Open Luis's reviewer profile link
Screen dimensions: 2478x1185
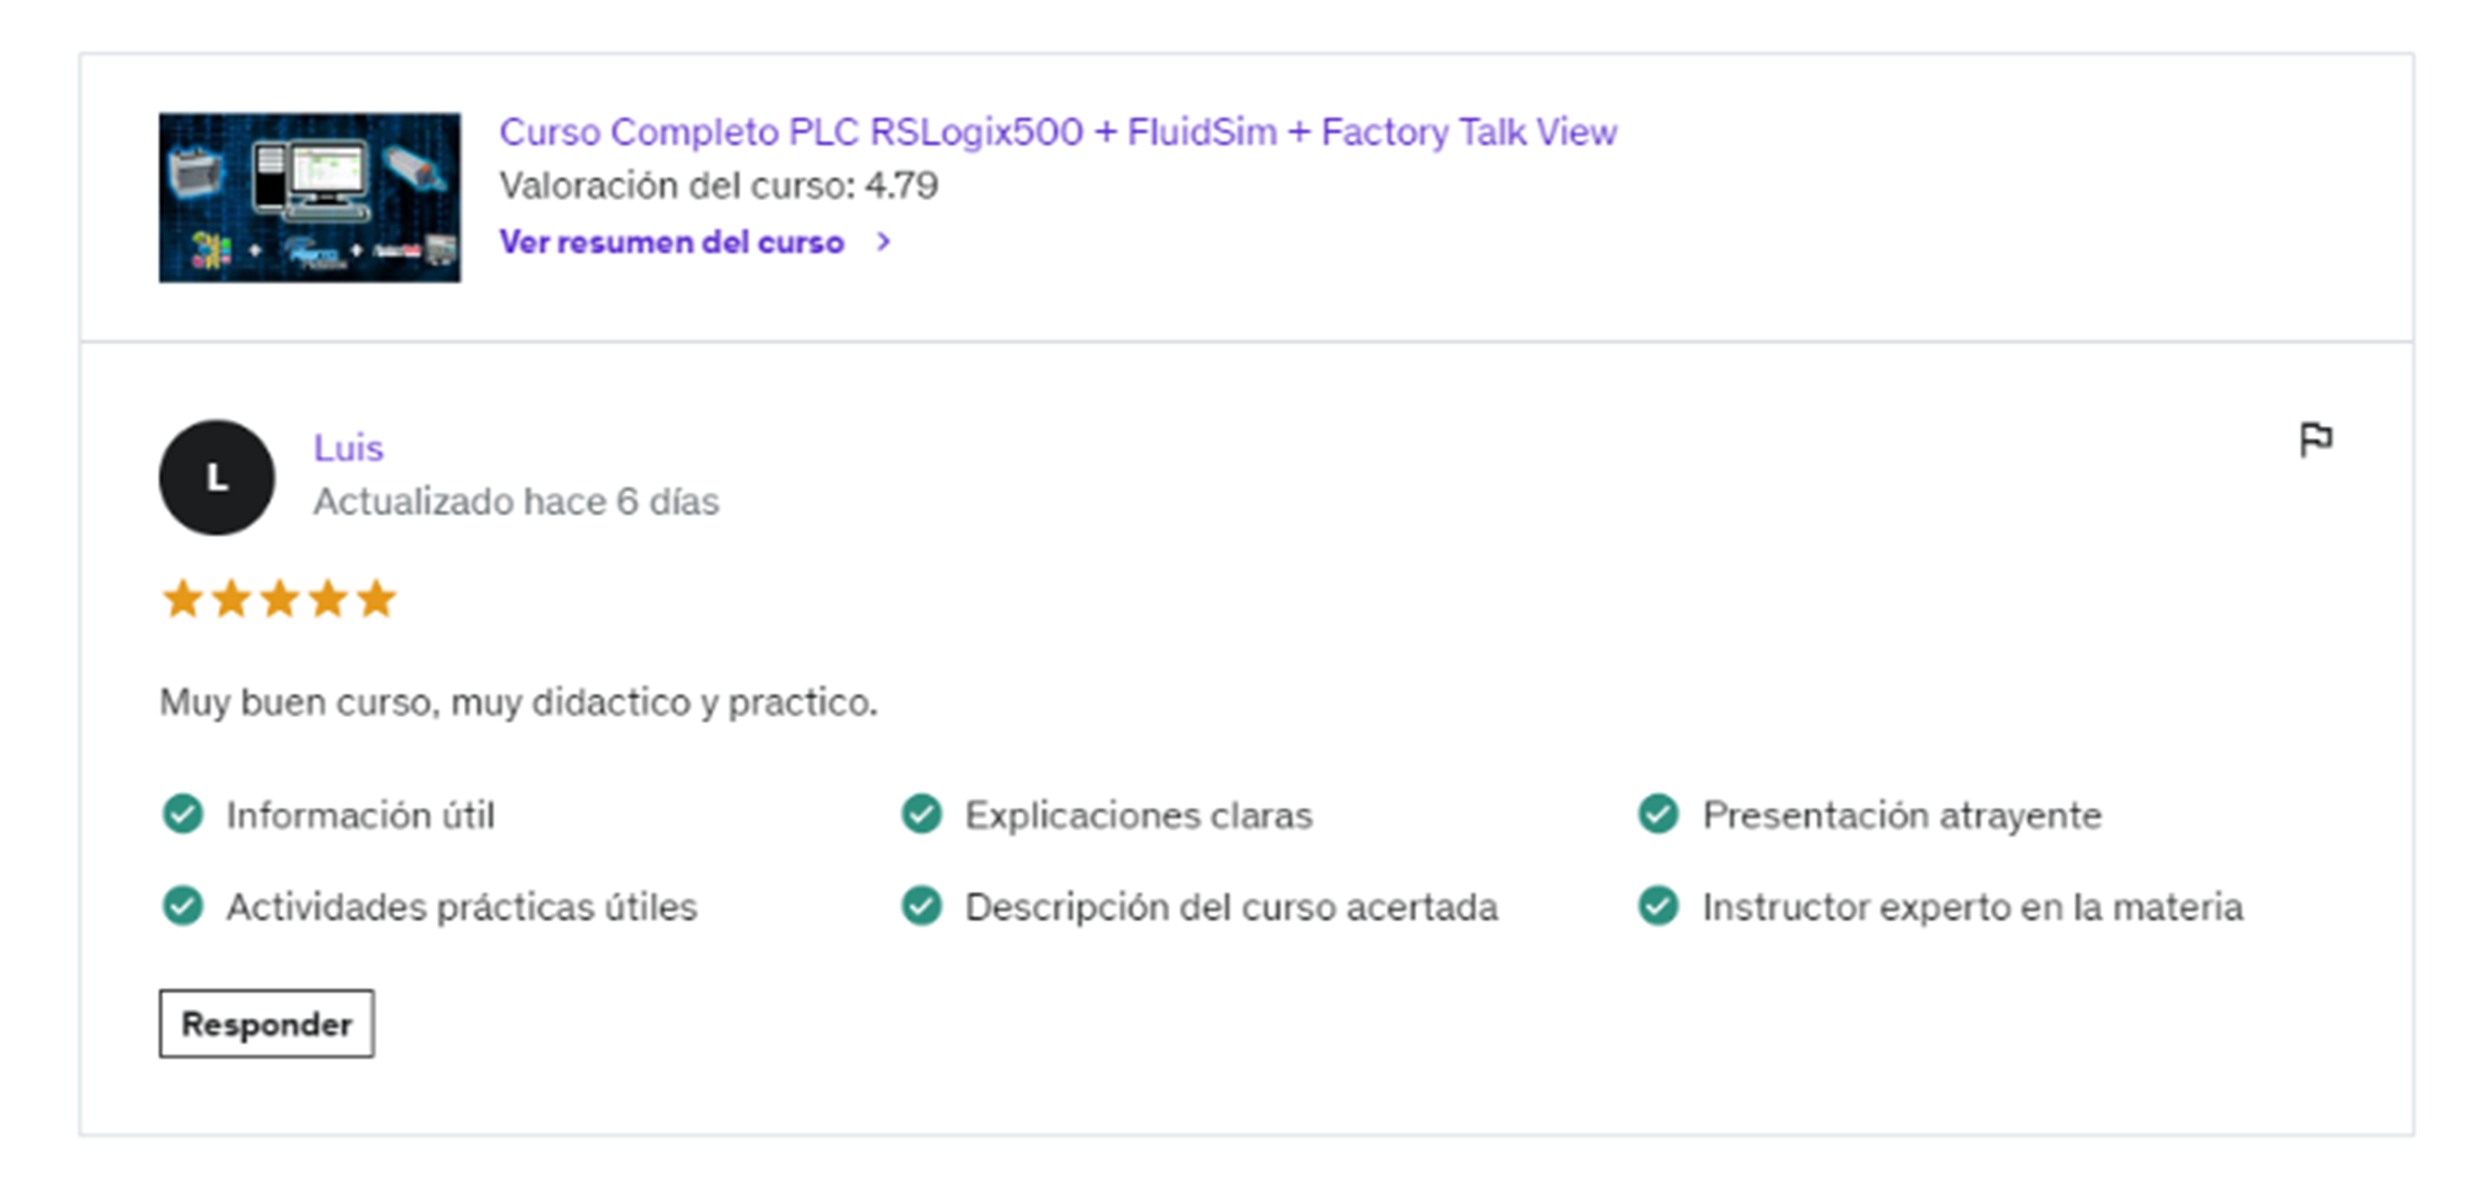(348, 447)
